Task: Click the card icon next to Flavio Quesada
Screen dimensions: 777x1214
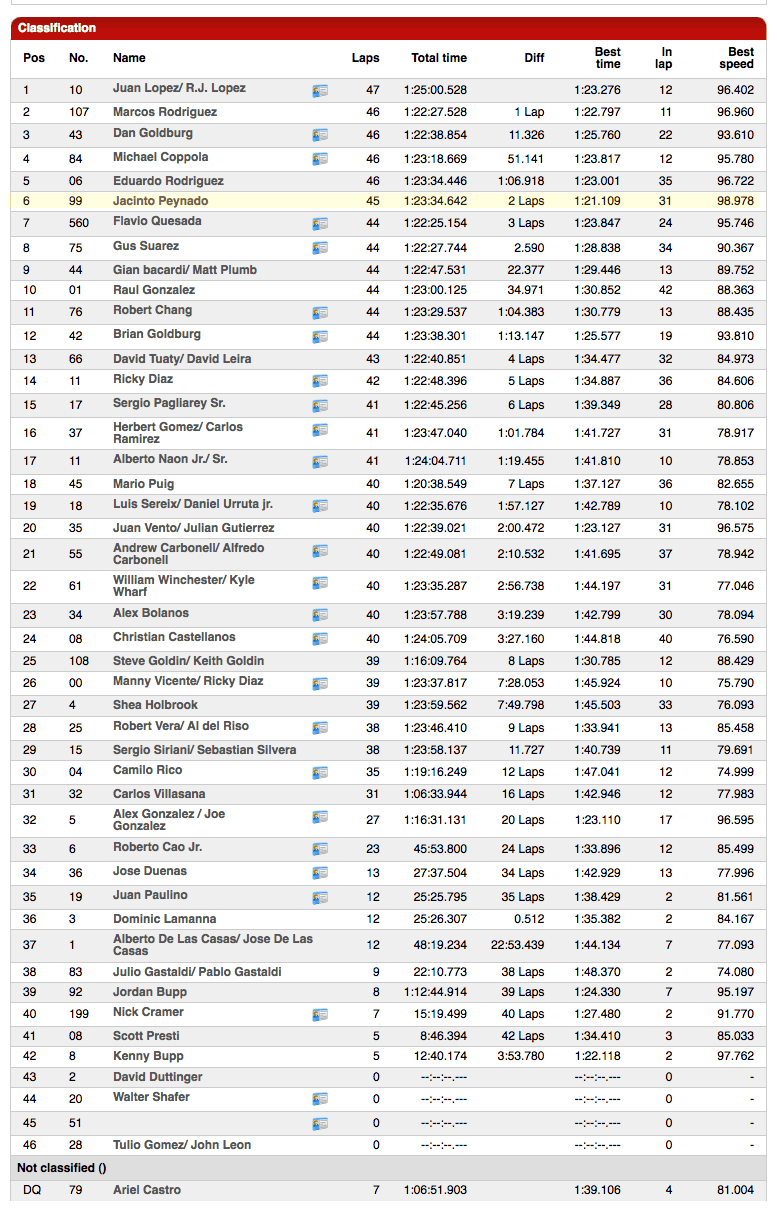Action: [320, 224]
